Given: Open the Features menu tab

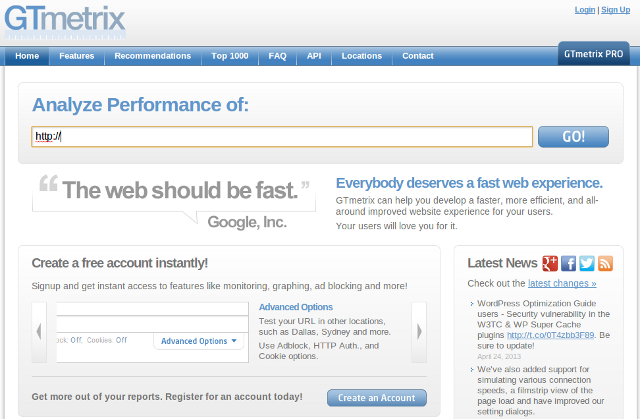Looking at the screenshot, I should pos(76,56).
